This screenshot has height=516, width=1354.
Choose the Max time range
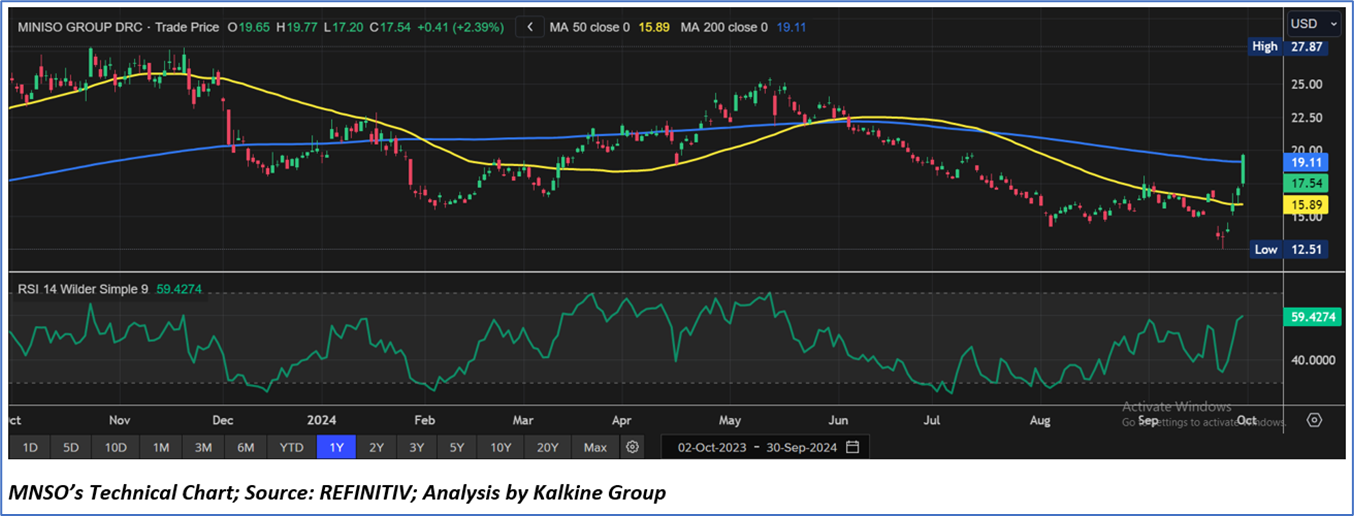click(x=595, y=447)
